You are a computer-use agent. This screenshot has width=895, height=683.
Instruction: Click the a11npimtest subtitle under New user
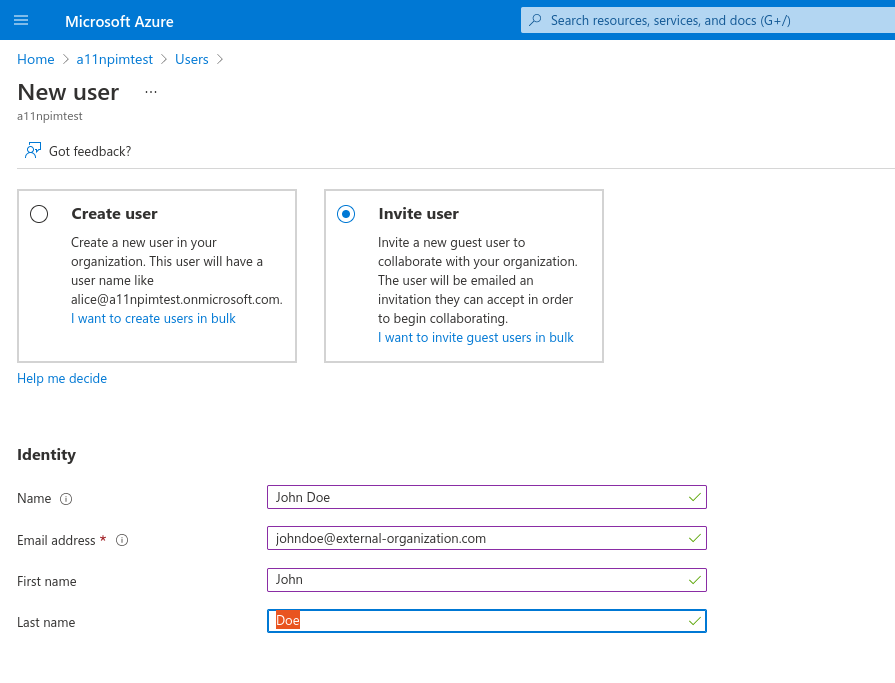(50, 116)
